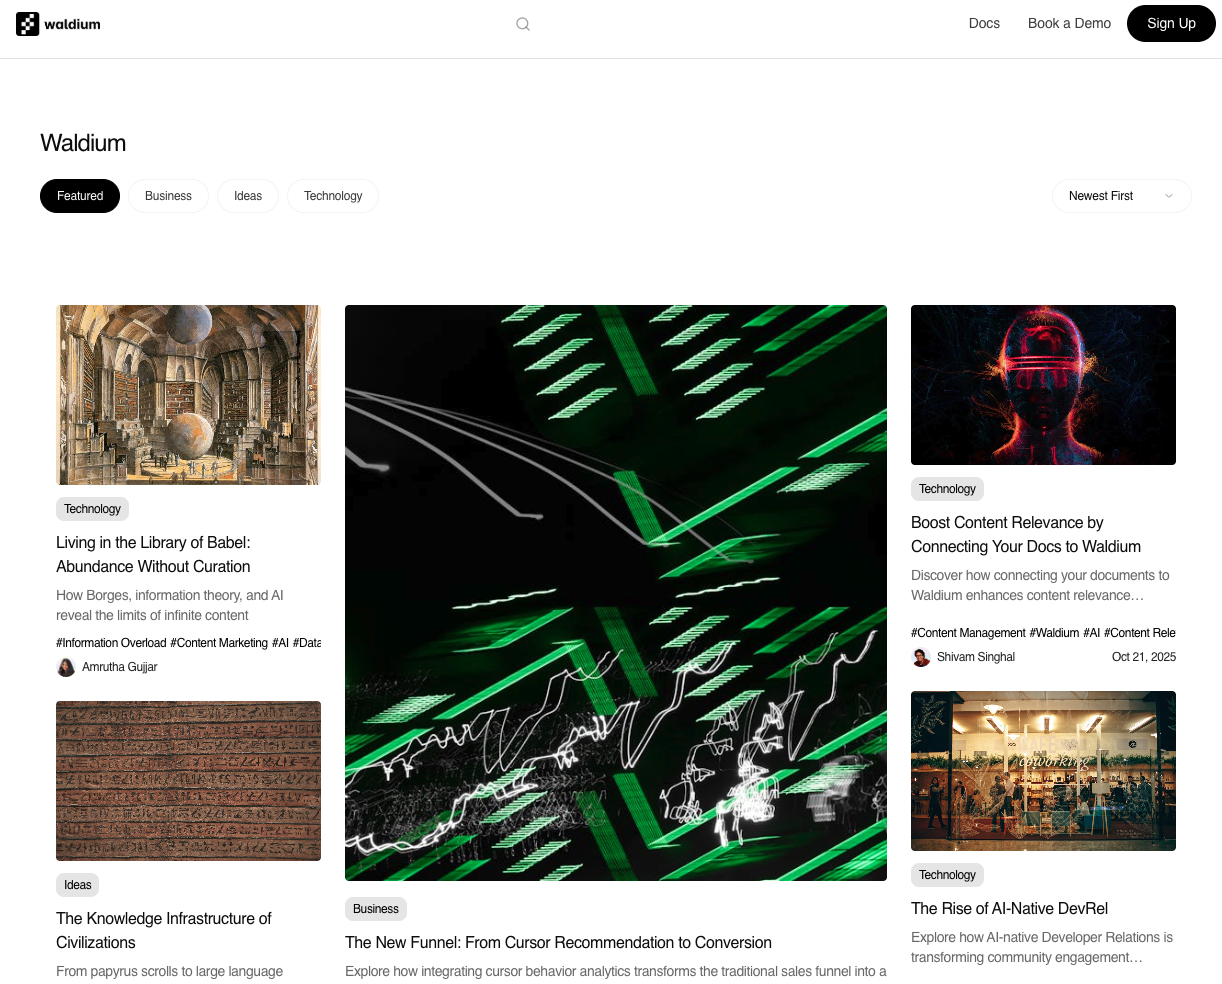Click Shivam Singhal's author avatar
Viewport: 1222px width, 984px height.
(921, 657)
